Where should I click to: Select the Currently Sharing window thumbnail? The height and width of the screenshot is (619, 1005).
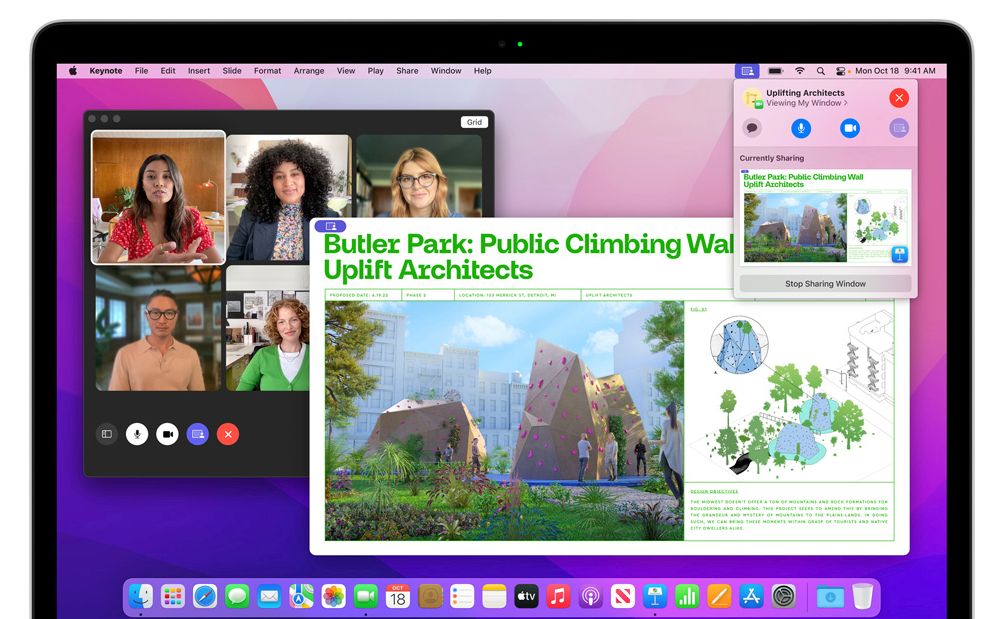coord(824,218)
